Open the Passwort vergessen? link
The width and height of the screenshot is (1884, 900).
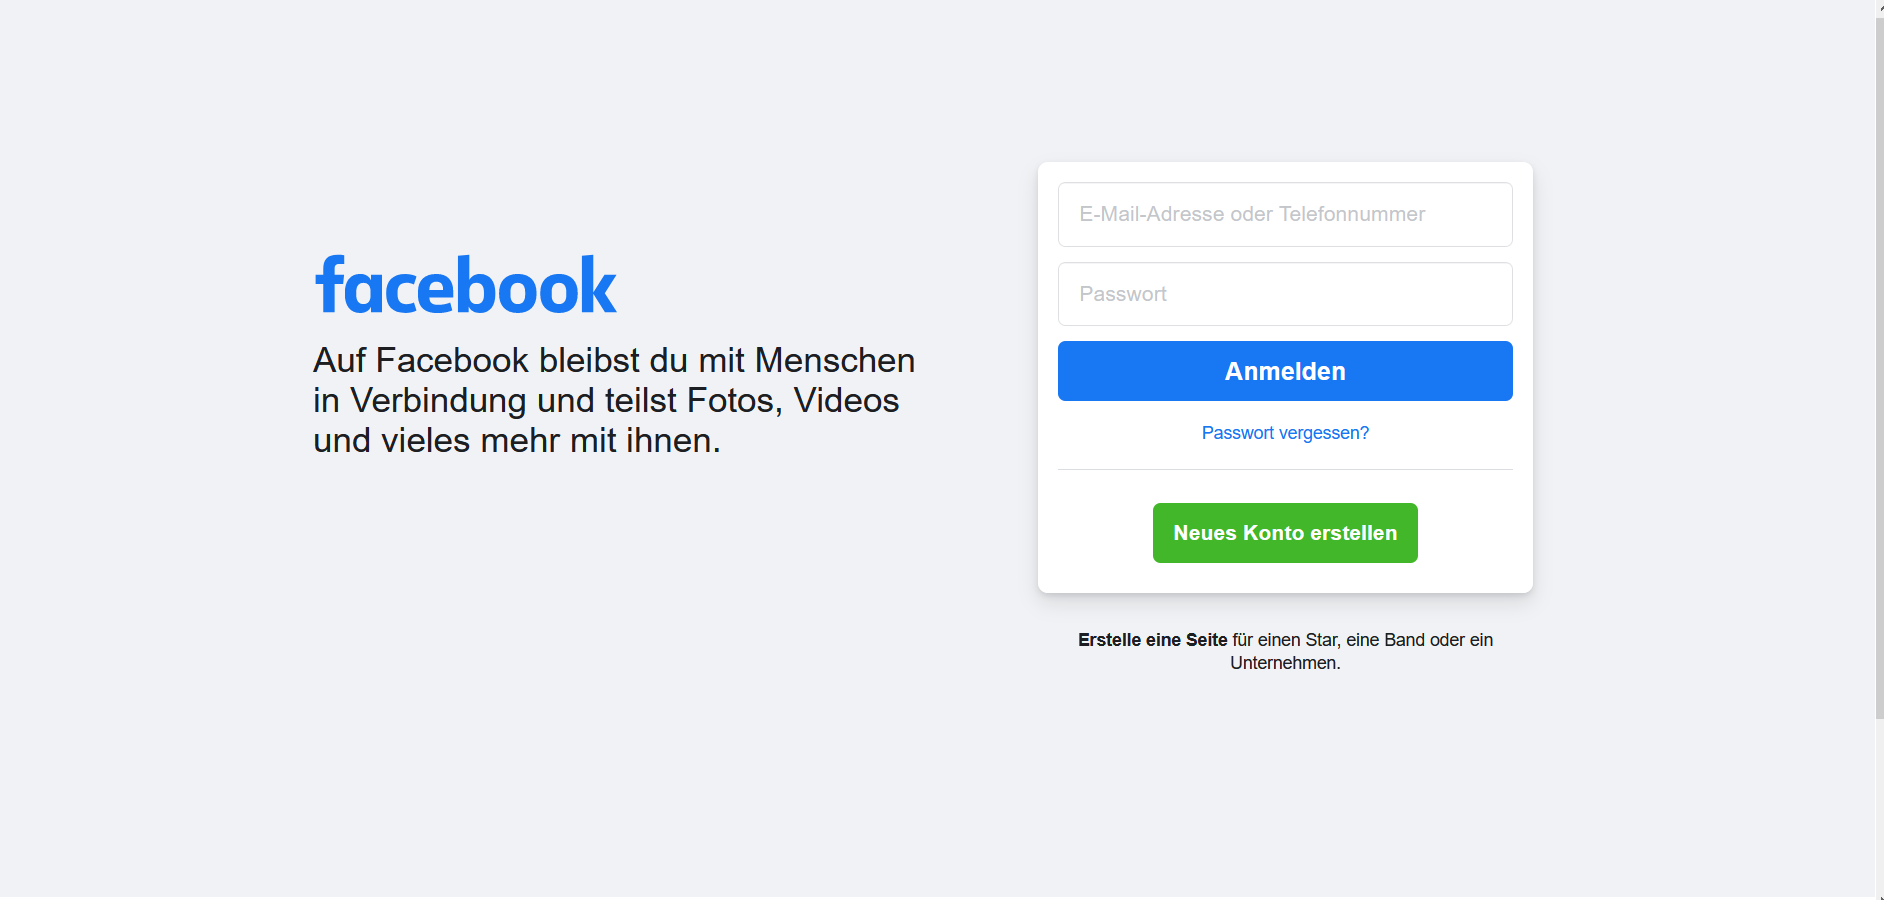[1285, 433]
